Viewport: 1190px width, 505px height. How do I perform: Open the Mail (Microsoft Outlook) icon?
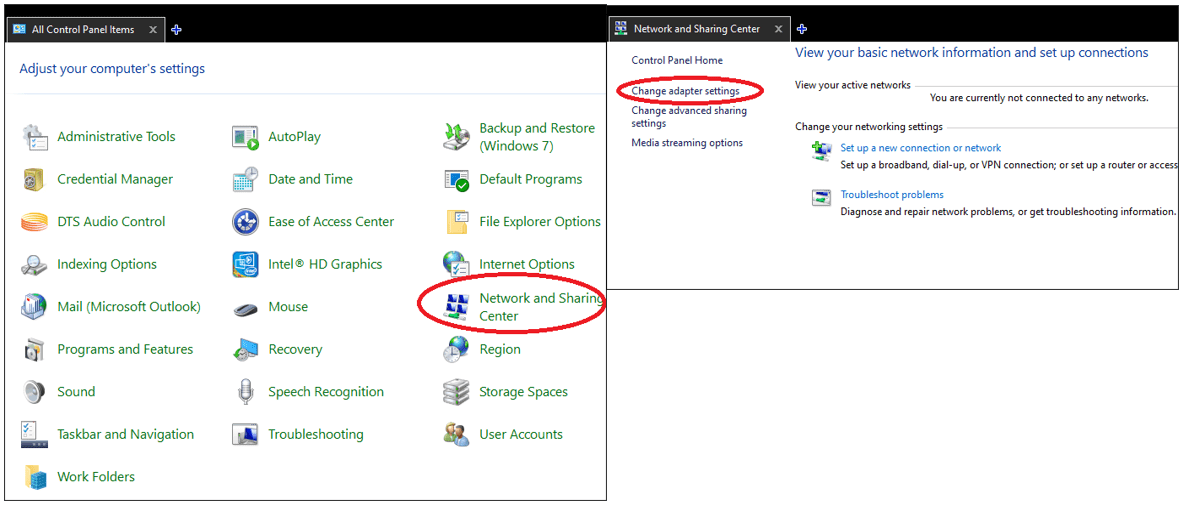click(36, 307)
